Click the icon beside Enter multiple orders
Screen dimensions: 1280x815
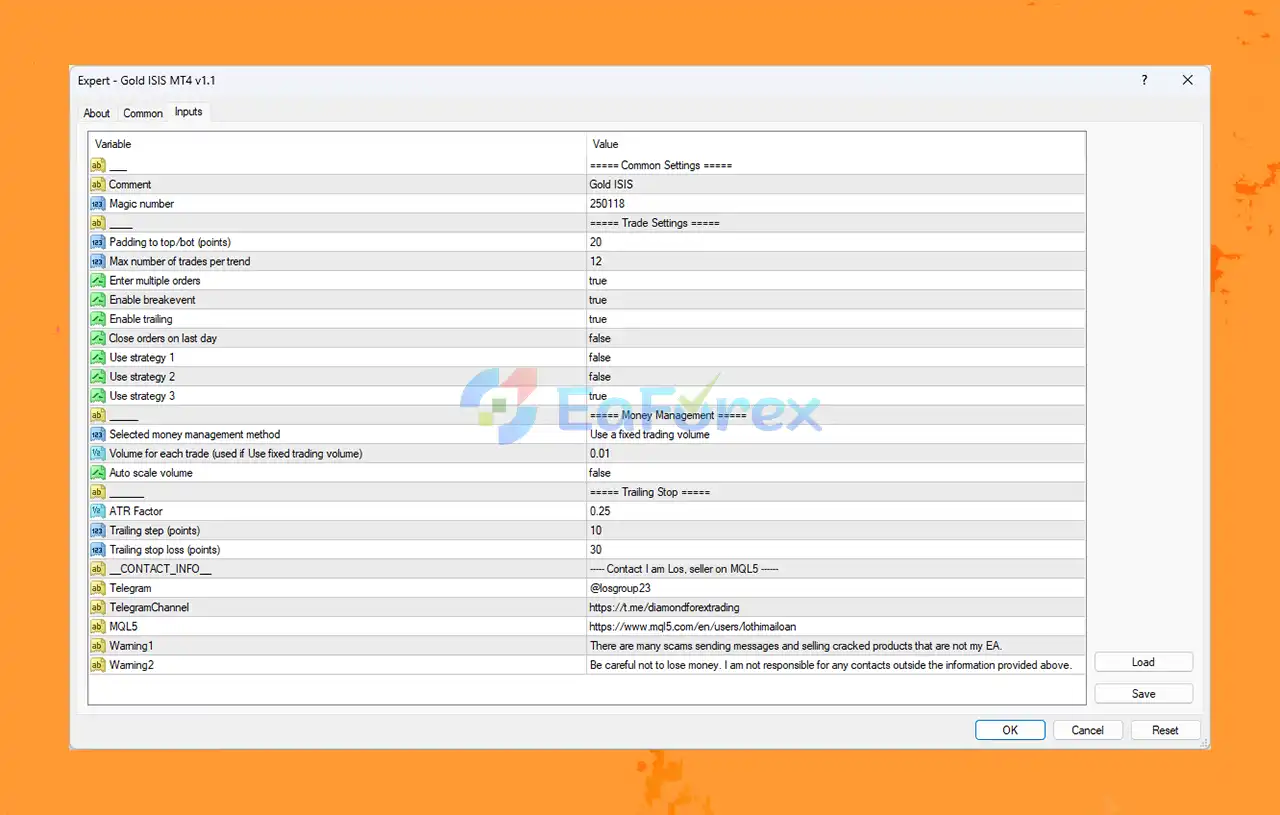pos(98,281)
